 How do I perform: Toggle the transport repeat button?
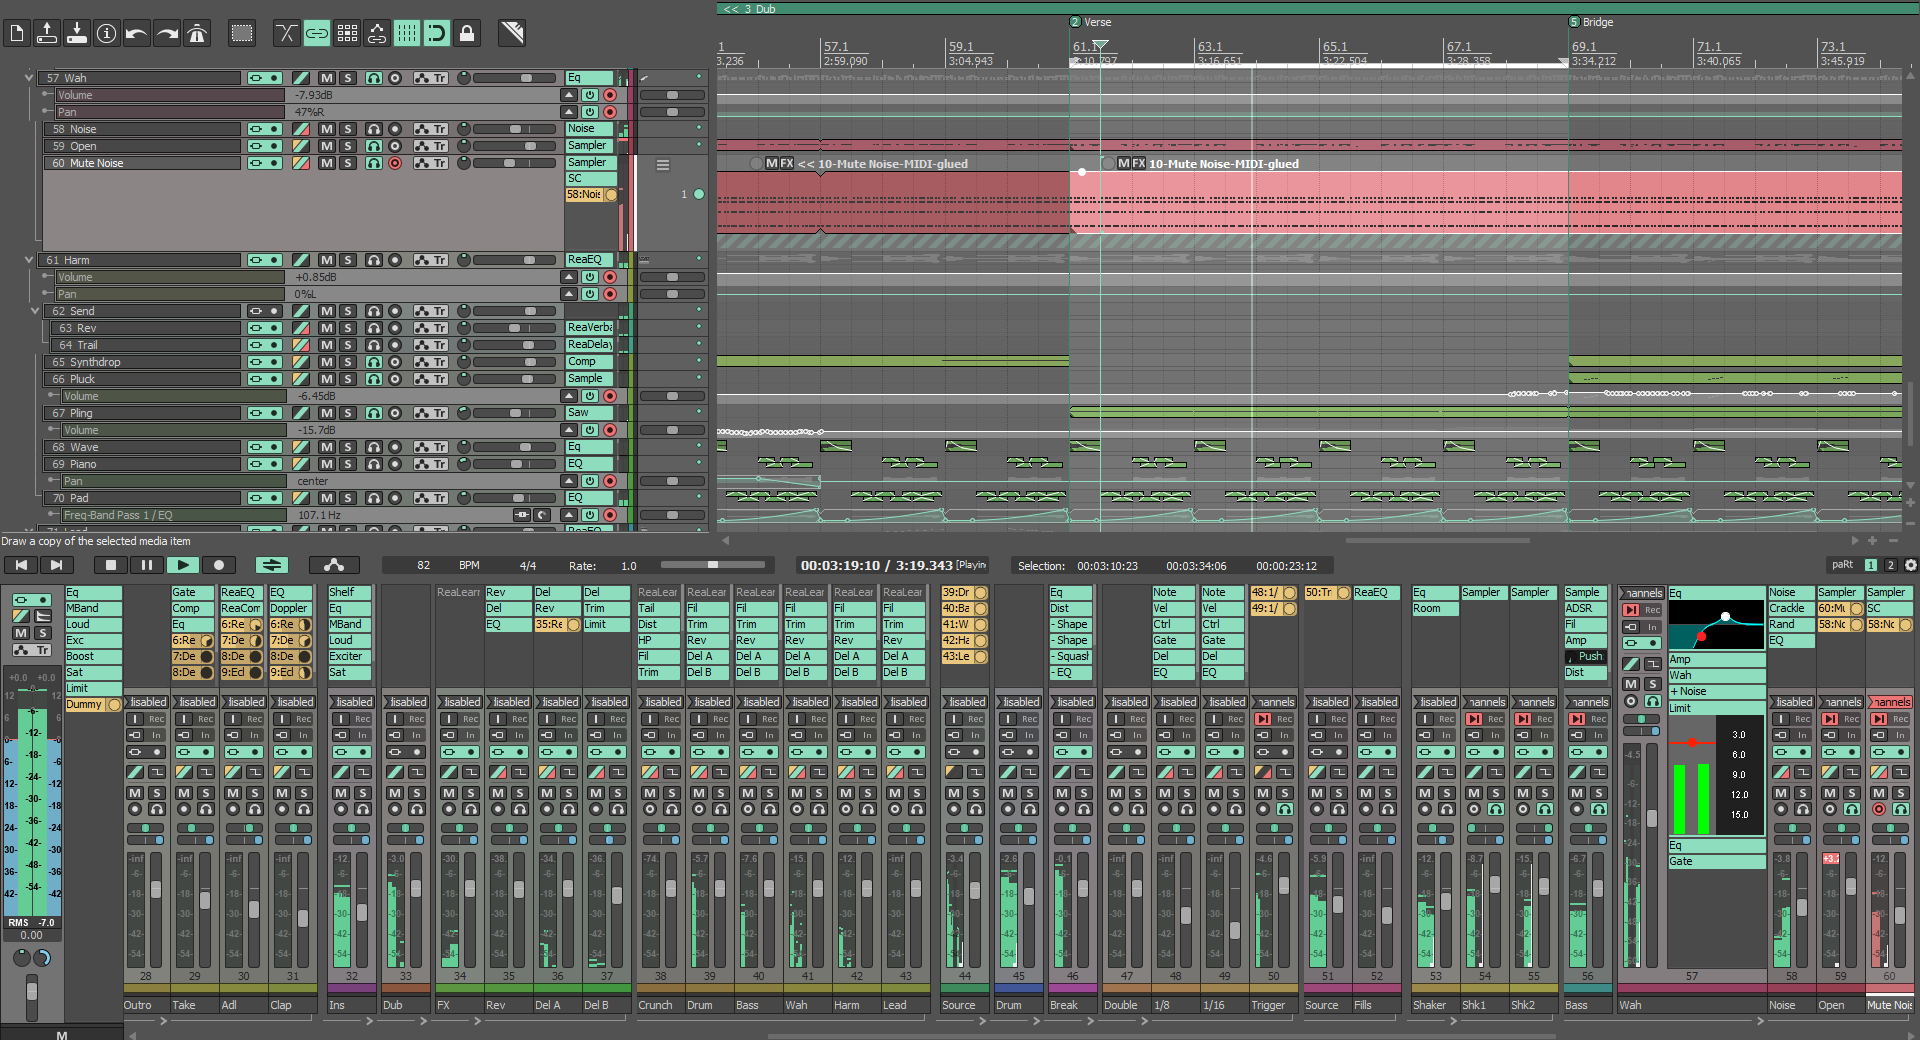(x=271, y=565)
